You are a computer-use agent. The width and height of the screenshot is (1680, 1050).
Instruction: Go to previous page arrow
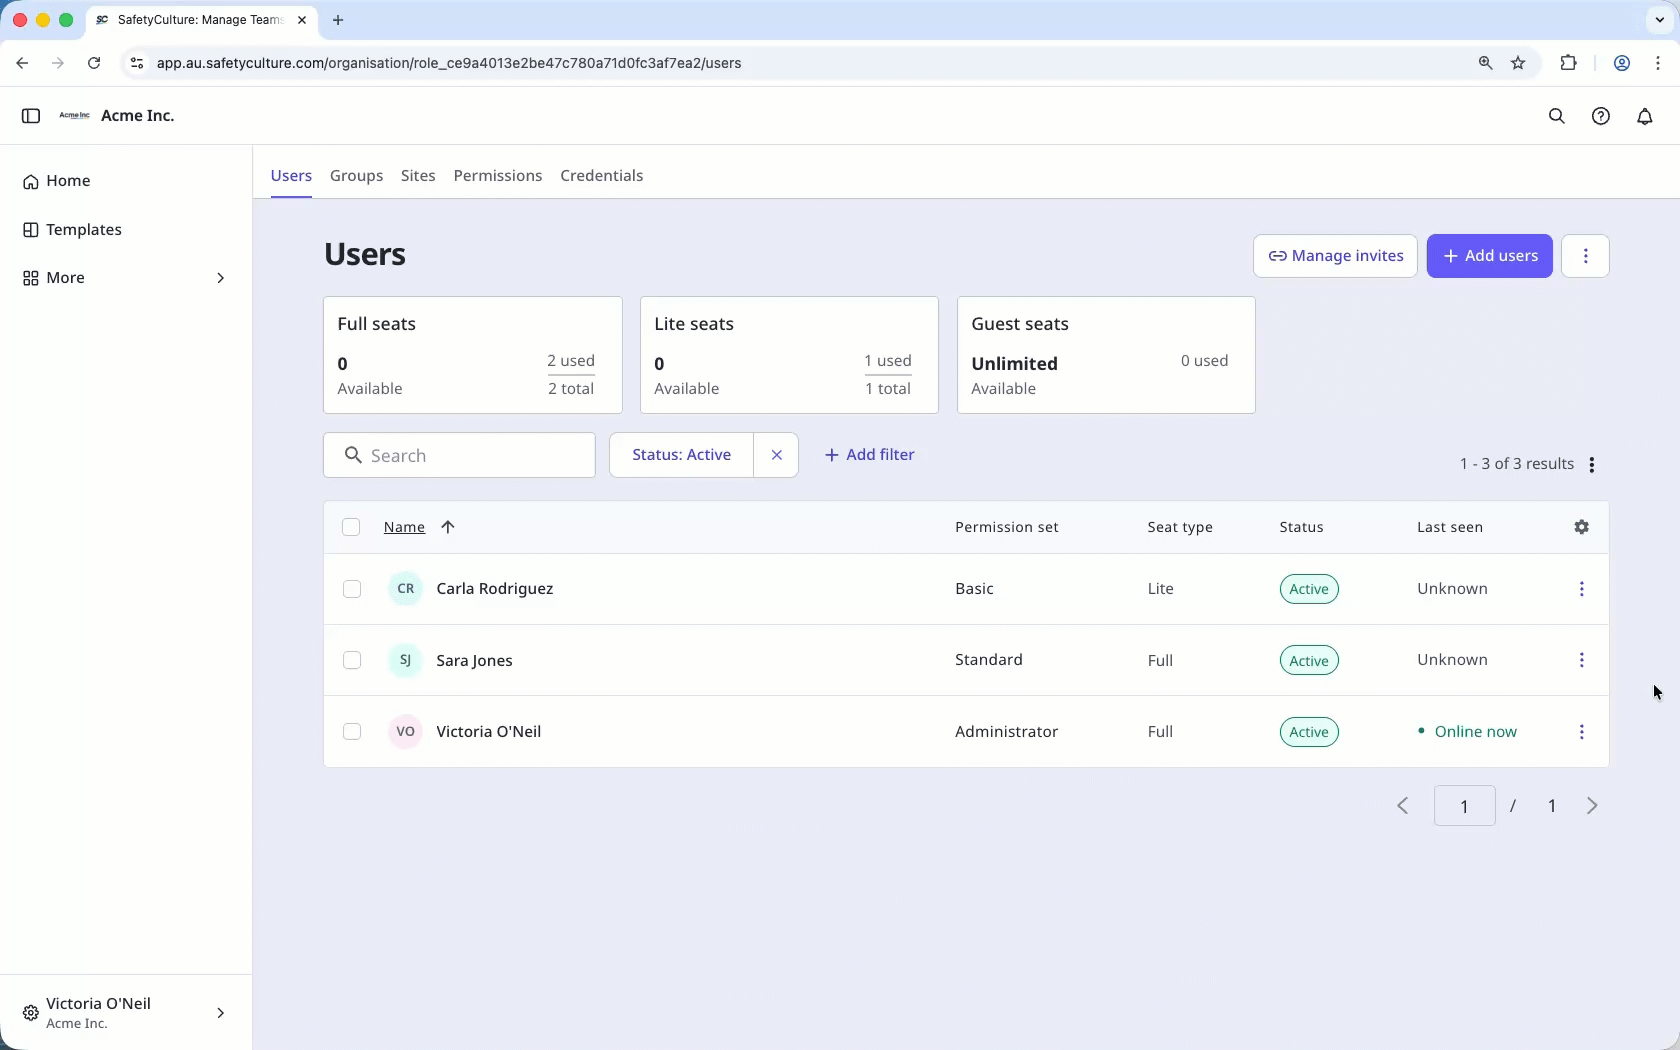point(1403,806)
